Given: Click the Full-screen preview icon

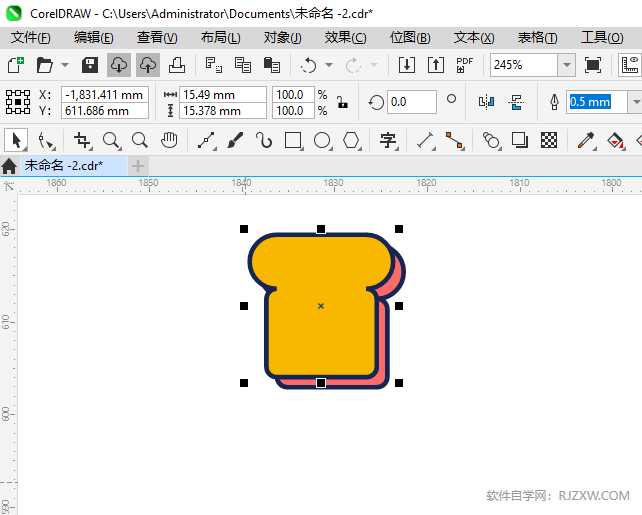Looking at the screenshot, I should 593,65.
